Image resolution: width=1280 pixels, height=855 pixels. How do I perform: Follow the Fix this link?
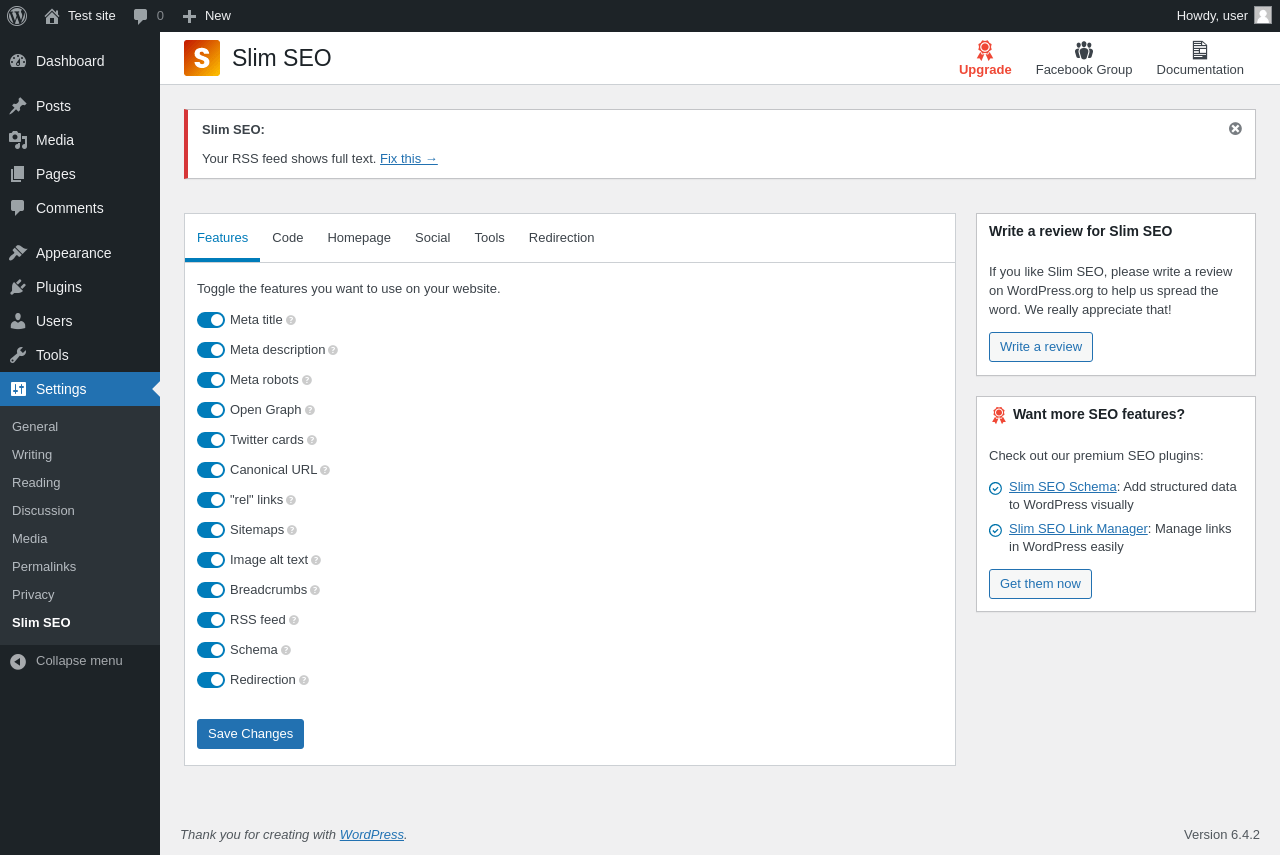coord(408,158)
